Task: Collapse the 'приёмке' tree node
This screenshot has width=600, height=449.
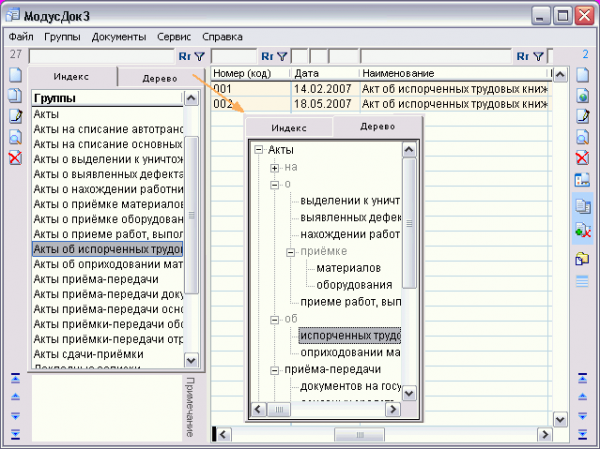Action: point(290,252)
